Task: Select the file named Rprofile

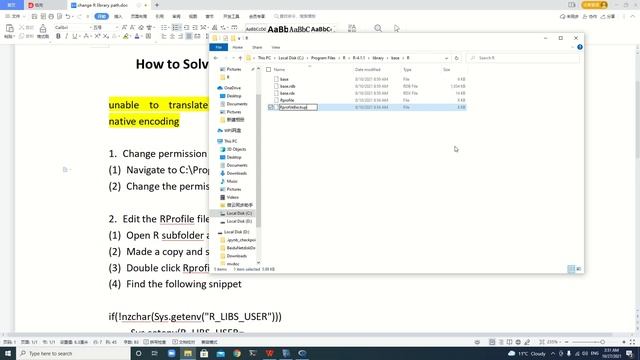Action: (x=287, y=100)
